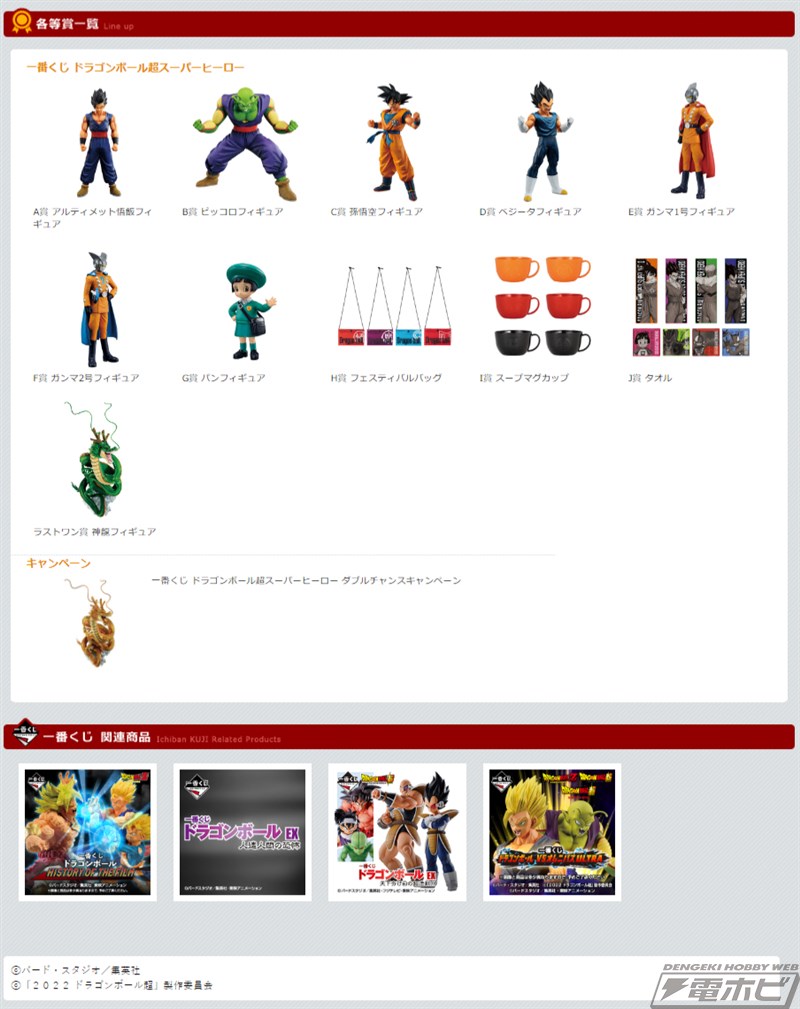Click the VS Omnibus Ultra related product
Image resolution: width=800 pixels, height=1009 pixels.
coord(552,832)
